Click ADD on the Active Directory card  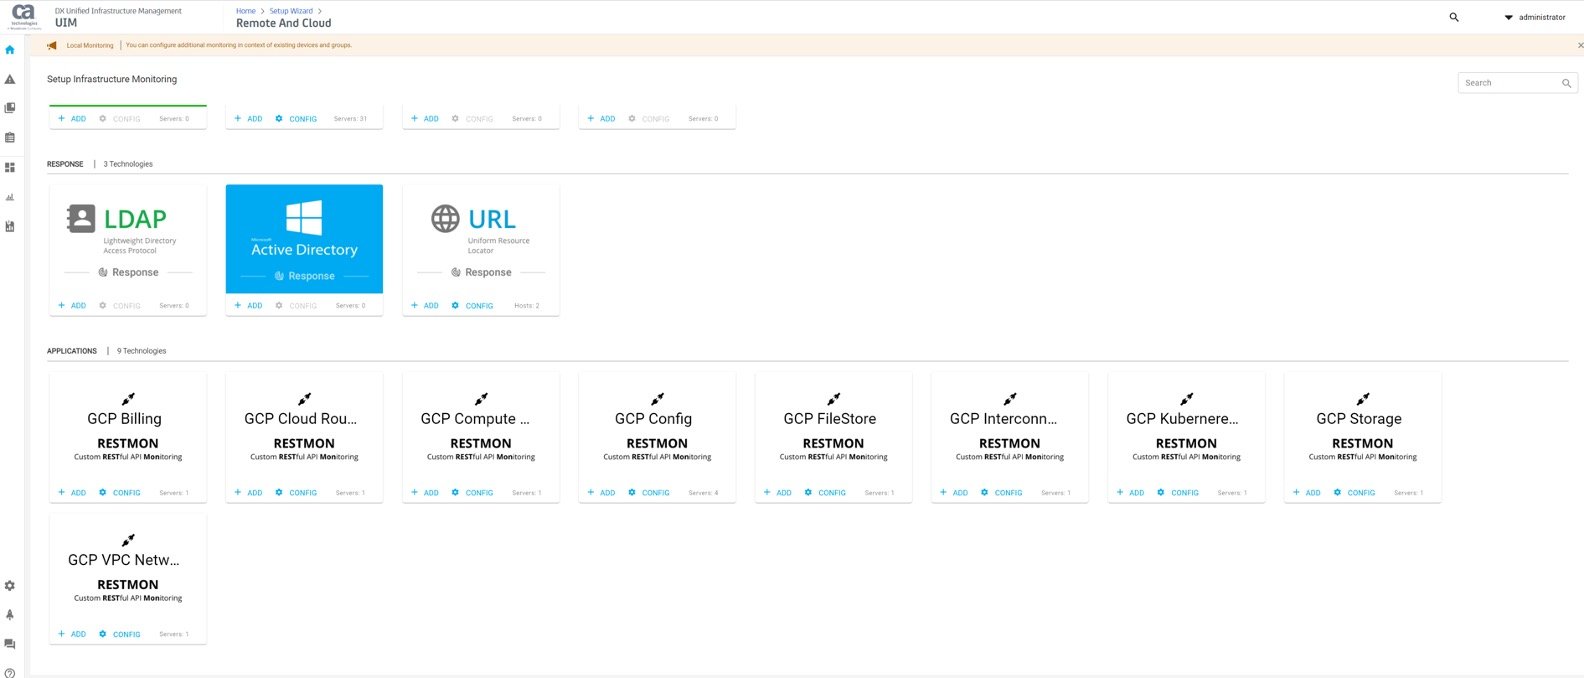(x=248, y=305)
